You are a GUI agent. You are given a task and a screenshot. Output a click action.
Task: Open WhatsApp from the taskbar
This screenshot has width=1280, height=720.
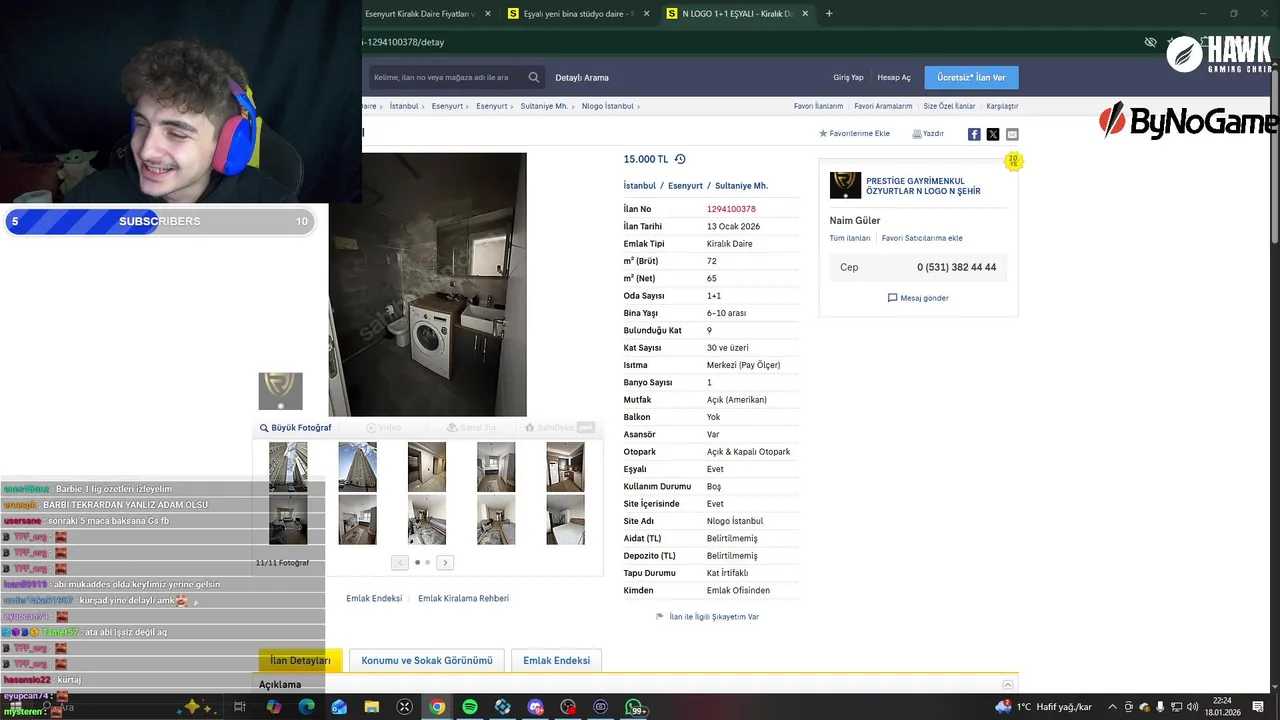634,707
